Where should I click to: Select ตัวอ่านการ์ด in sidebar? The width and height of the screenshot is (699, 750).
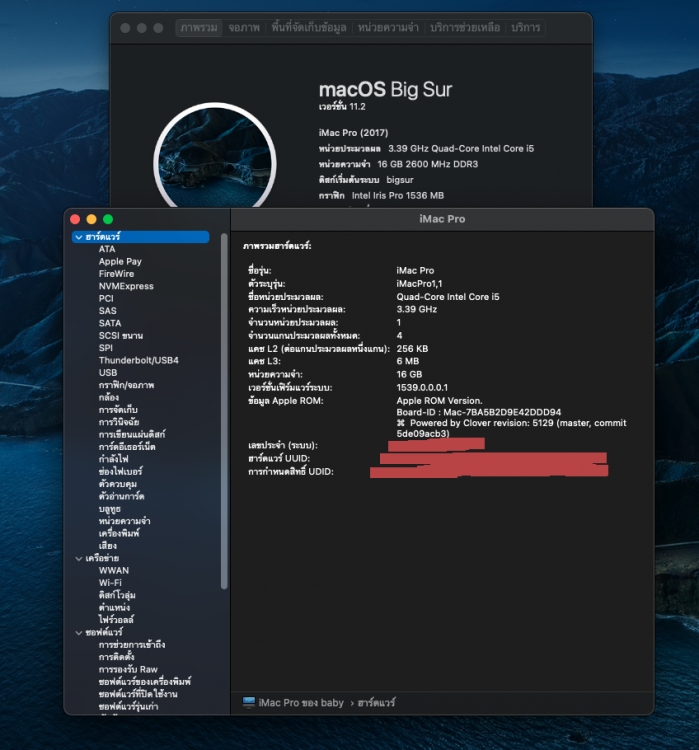(121, 496)
